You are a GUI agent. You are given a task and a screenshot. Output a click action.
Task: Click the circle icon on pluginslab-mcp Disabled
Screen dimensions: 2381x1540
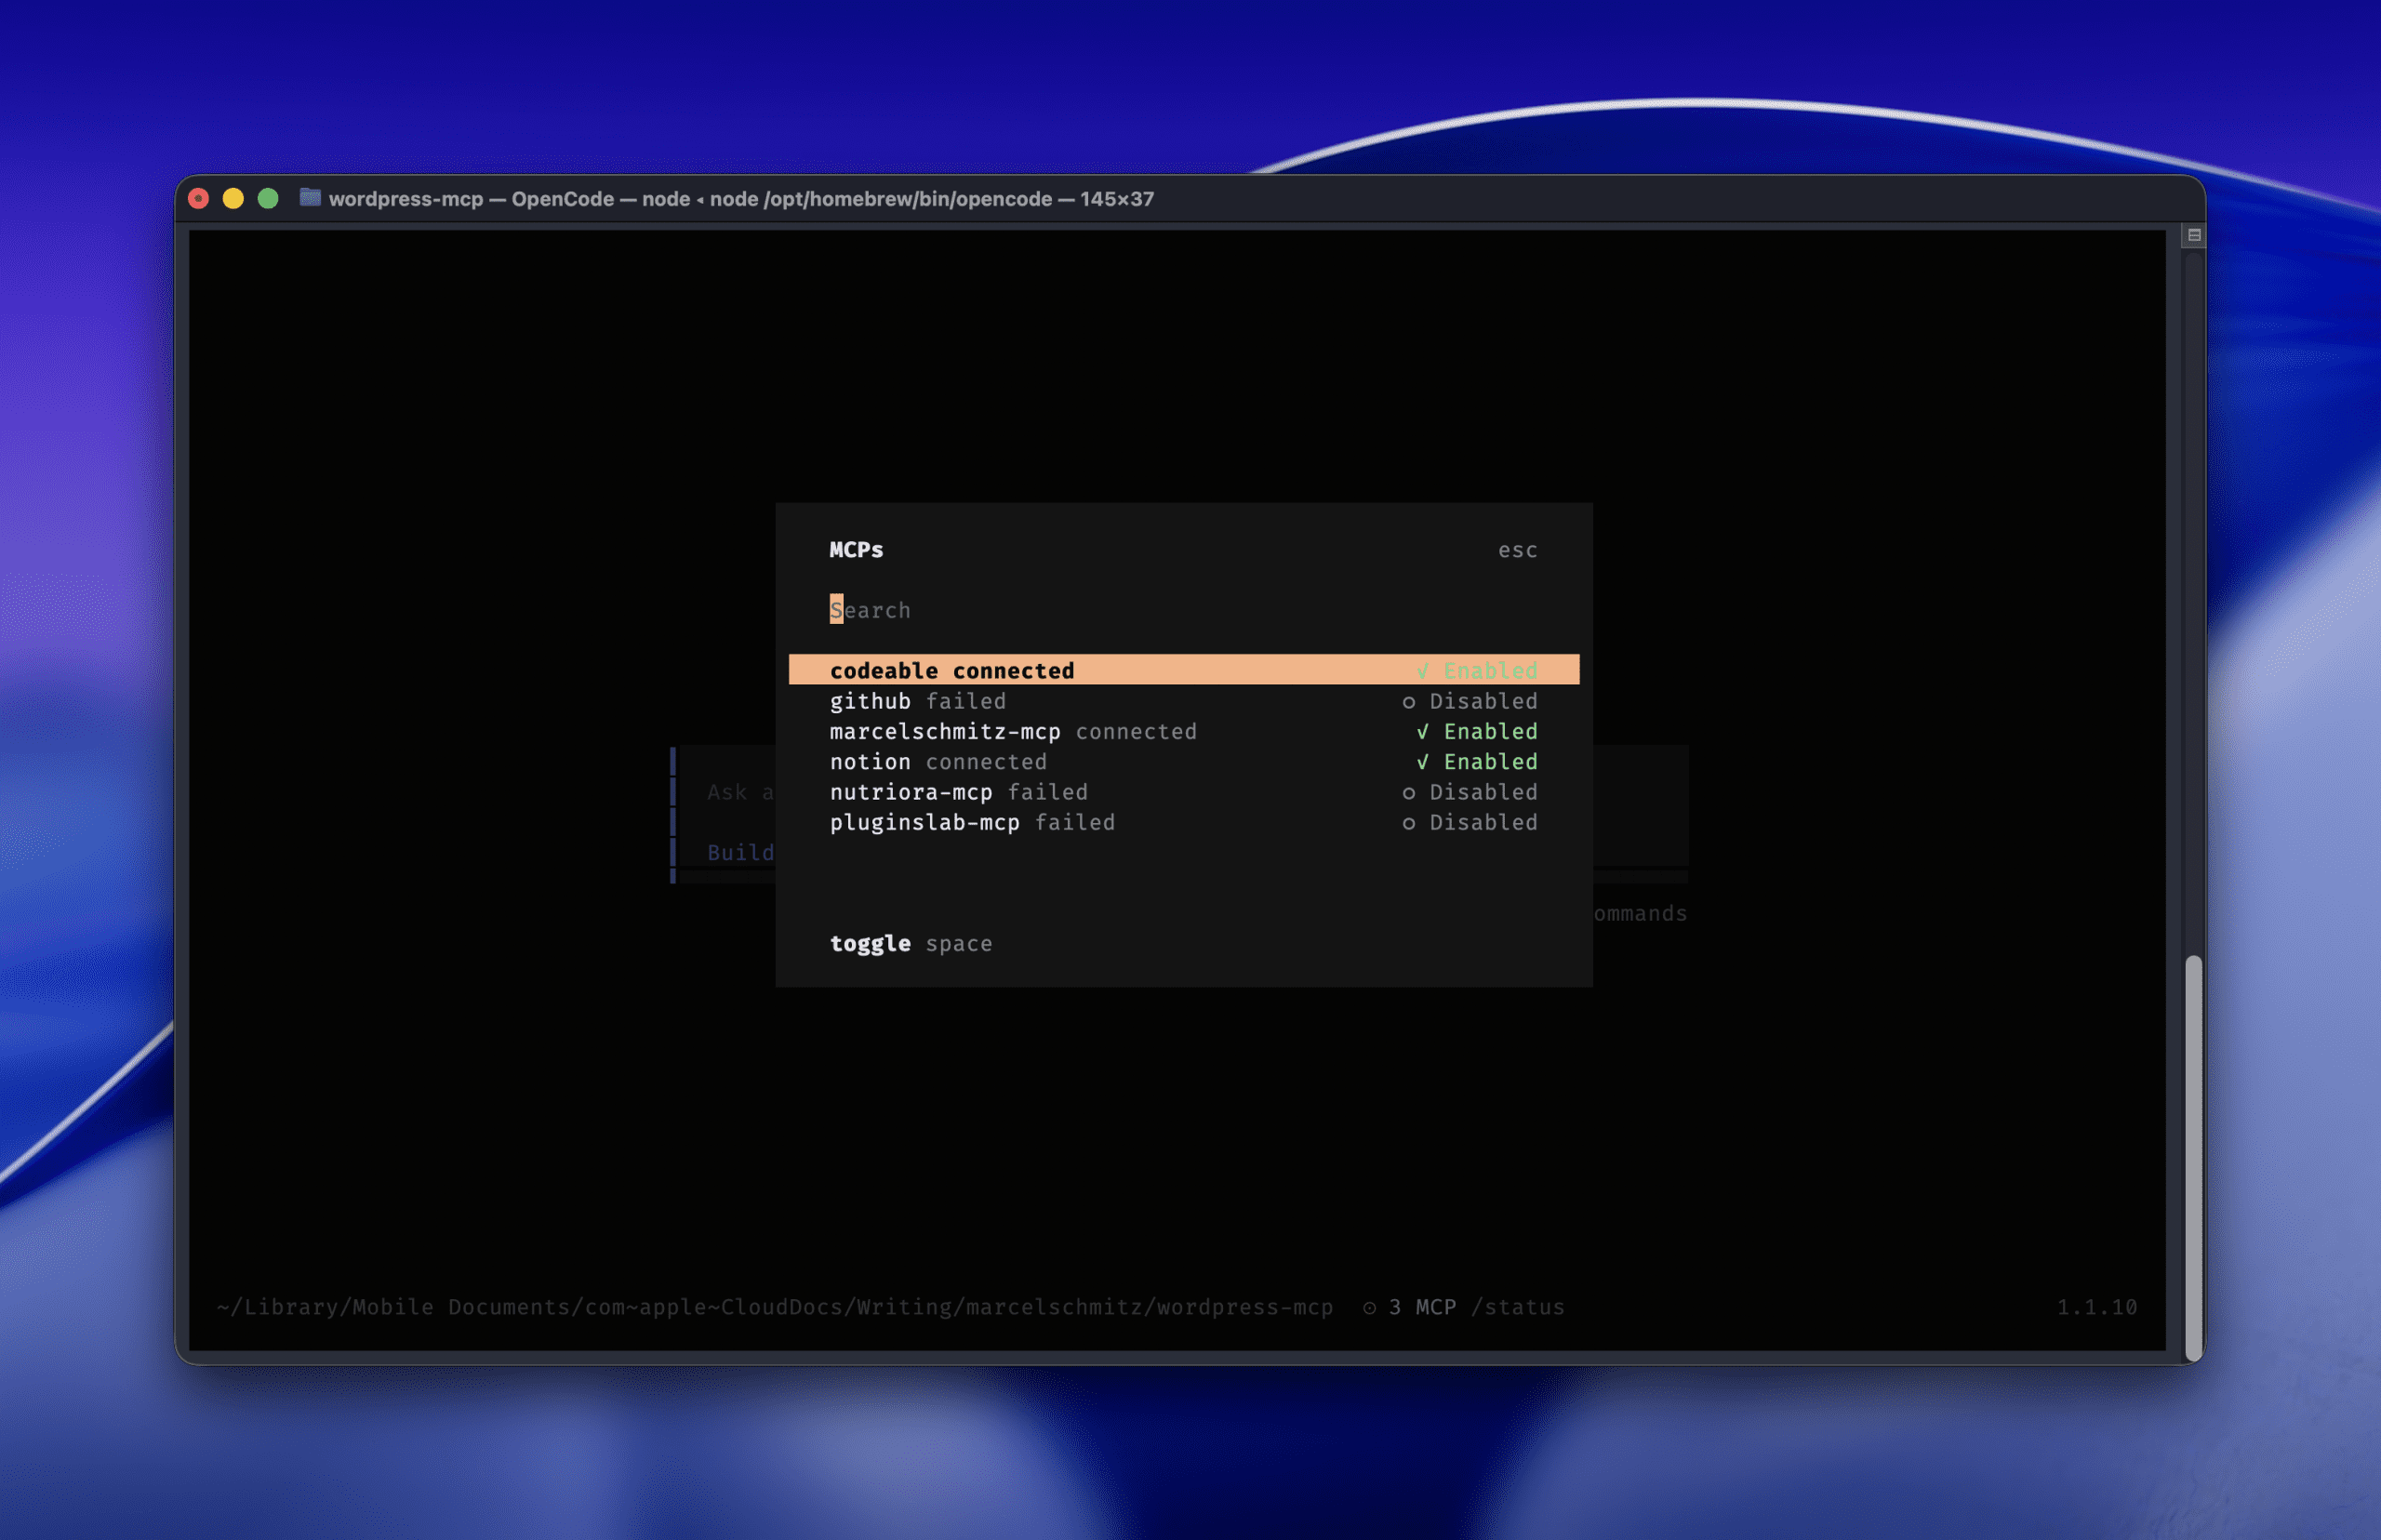1408,823
